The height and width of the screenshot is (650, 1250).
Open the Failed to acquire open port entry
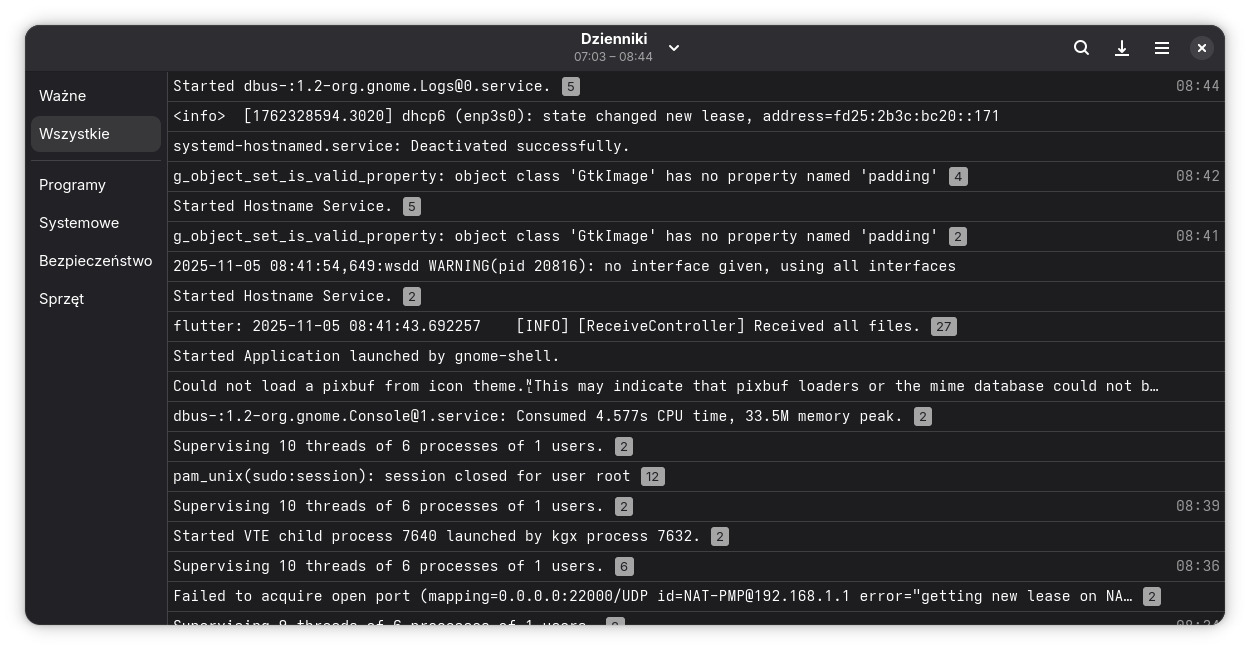point(652,596)
